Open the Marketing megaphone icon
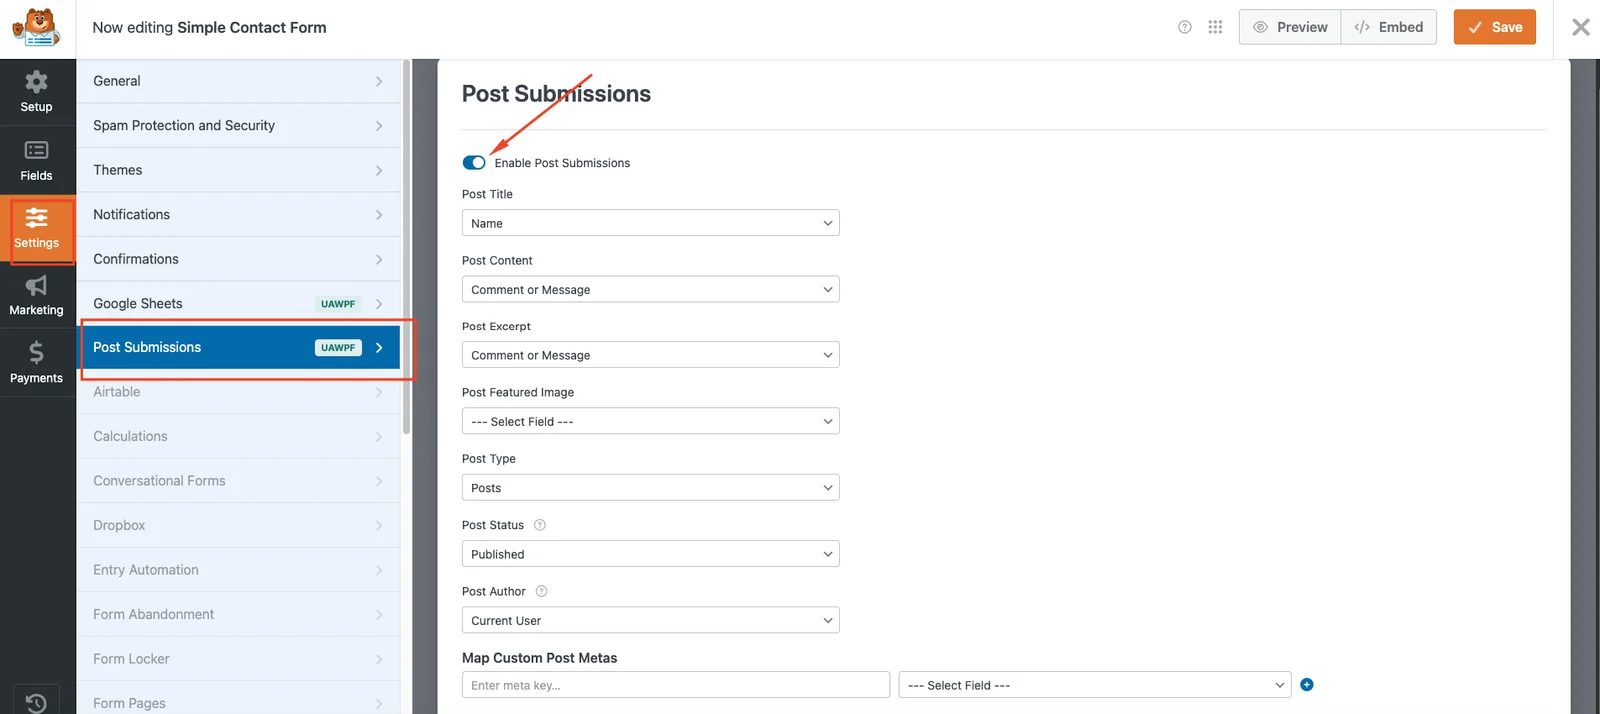This screenshot has width=1600, height=714. click(x=36, y=295)
